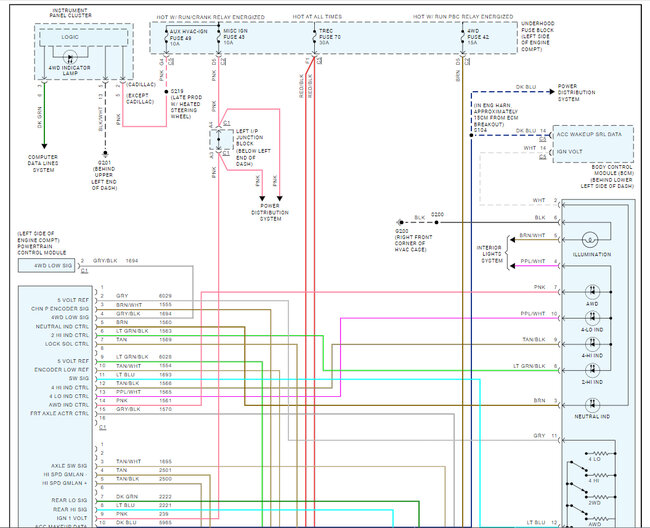Click the 4WD fuse 42 symbol

click(x=463, y=38)
